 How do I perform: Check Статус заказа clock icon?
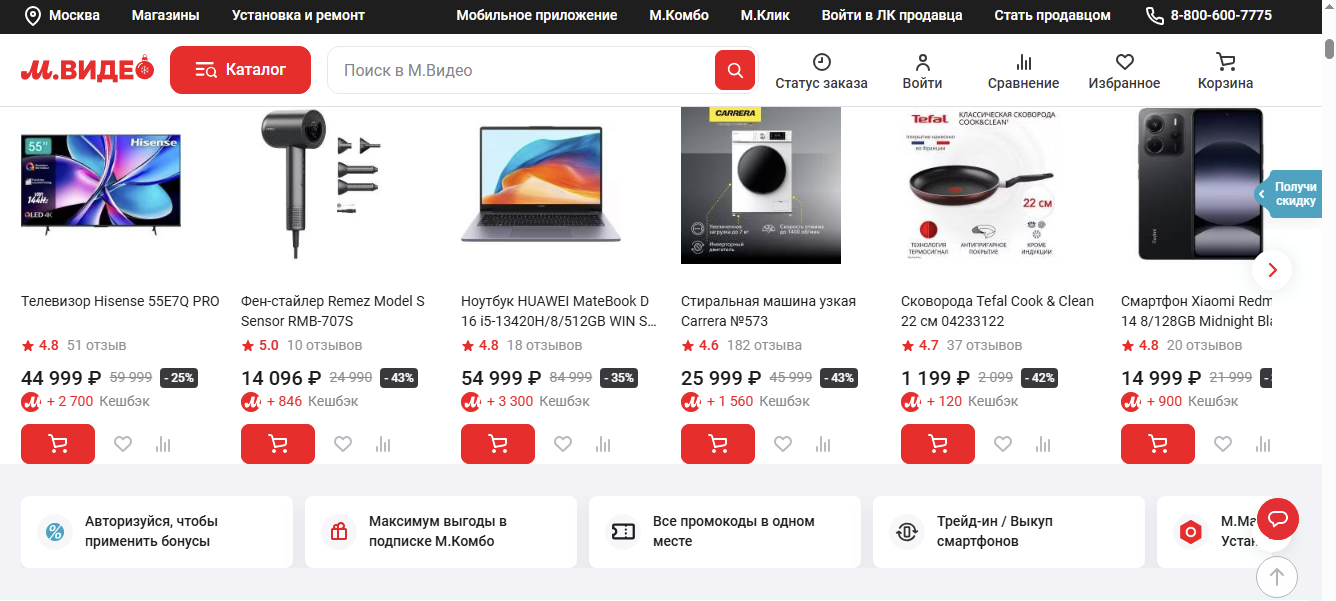pyautogui.click(x=821, y=62)
